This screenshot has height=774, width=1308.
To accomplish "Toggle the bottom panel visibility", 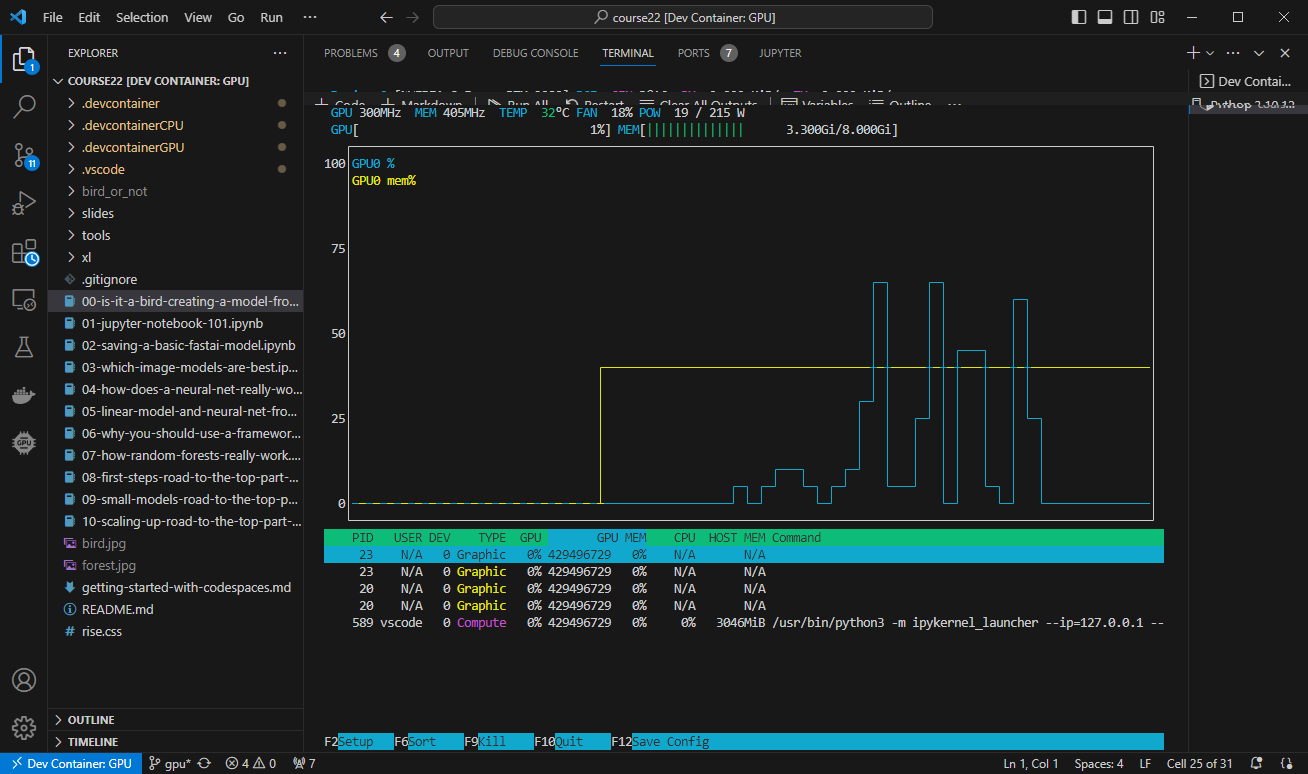I will click(1105, 17).
